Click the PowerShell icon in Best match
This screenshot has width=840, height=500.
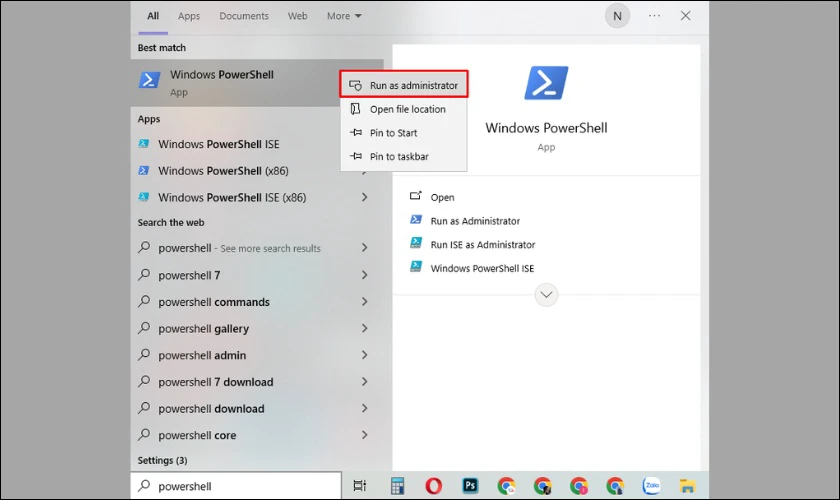click(x=149, y=80)
